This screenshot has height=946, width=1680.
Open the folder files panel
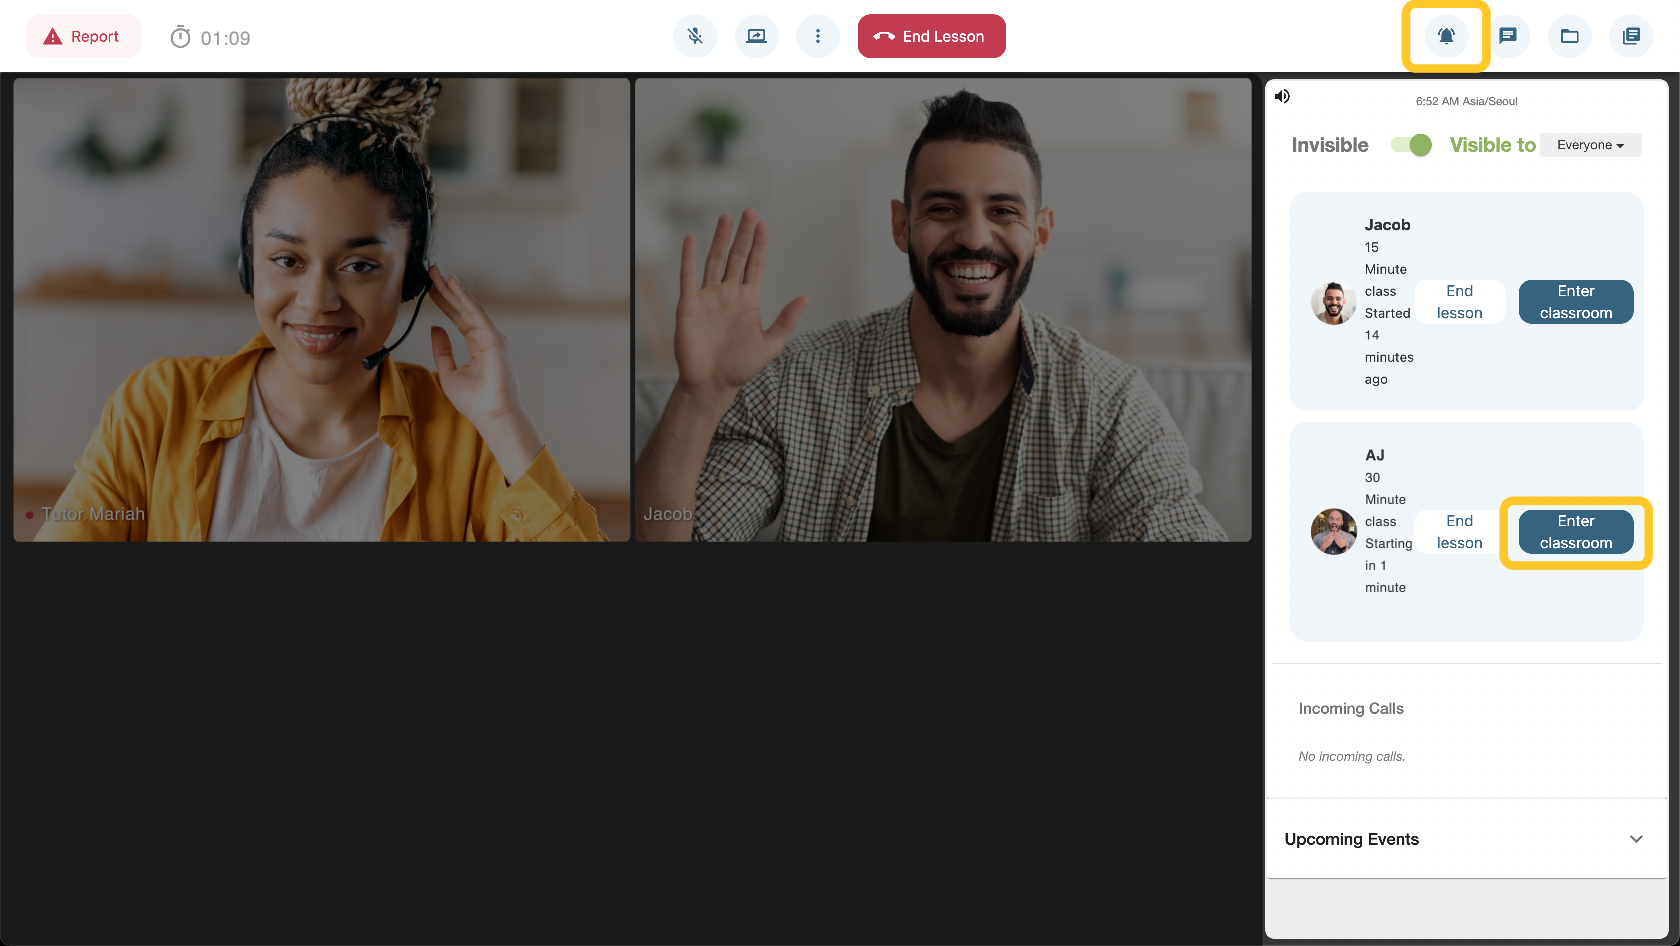1570,36
